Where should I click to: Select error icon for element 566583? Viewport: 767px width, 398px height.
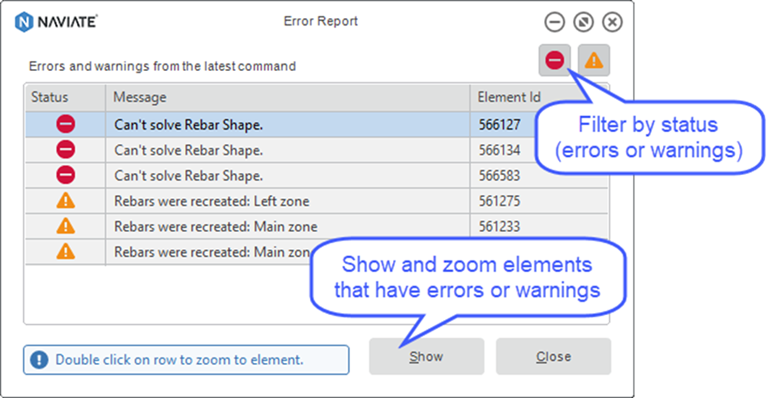tap(66, 175)
